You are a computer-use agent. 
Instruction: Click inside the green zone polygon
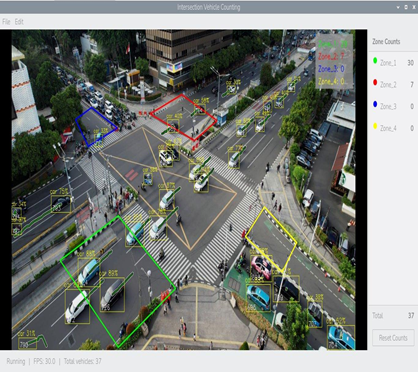pos(118,280)
